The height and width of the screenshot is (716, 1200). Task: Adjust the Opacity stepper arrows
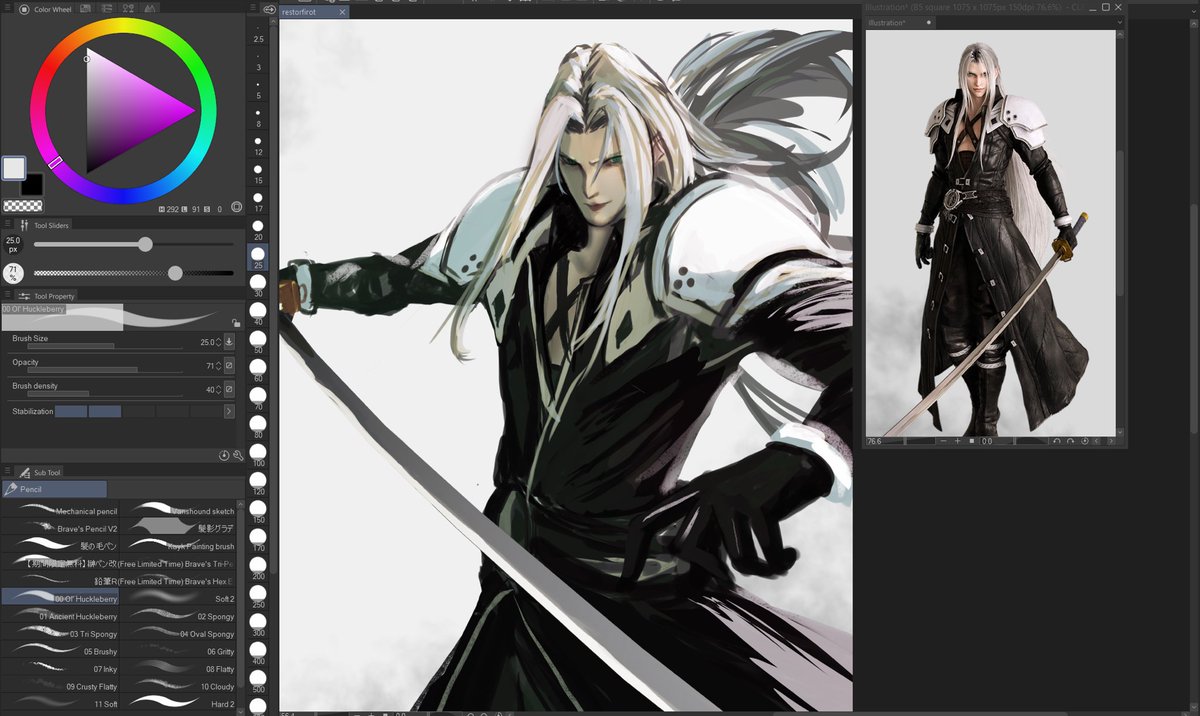point(219,366)
